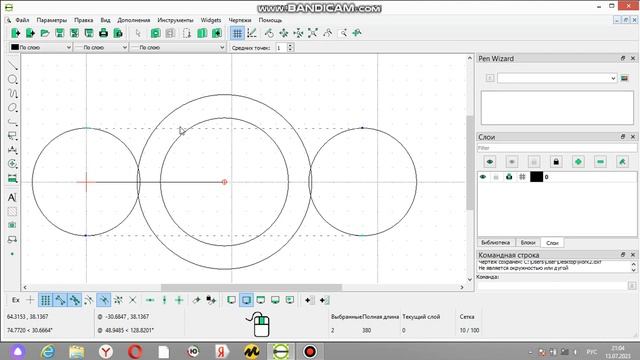Click the Zoom pan icon
640x360 pixels.
357,33
